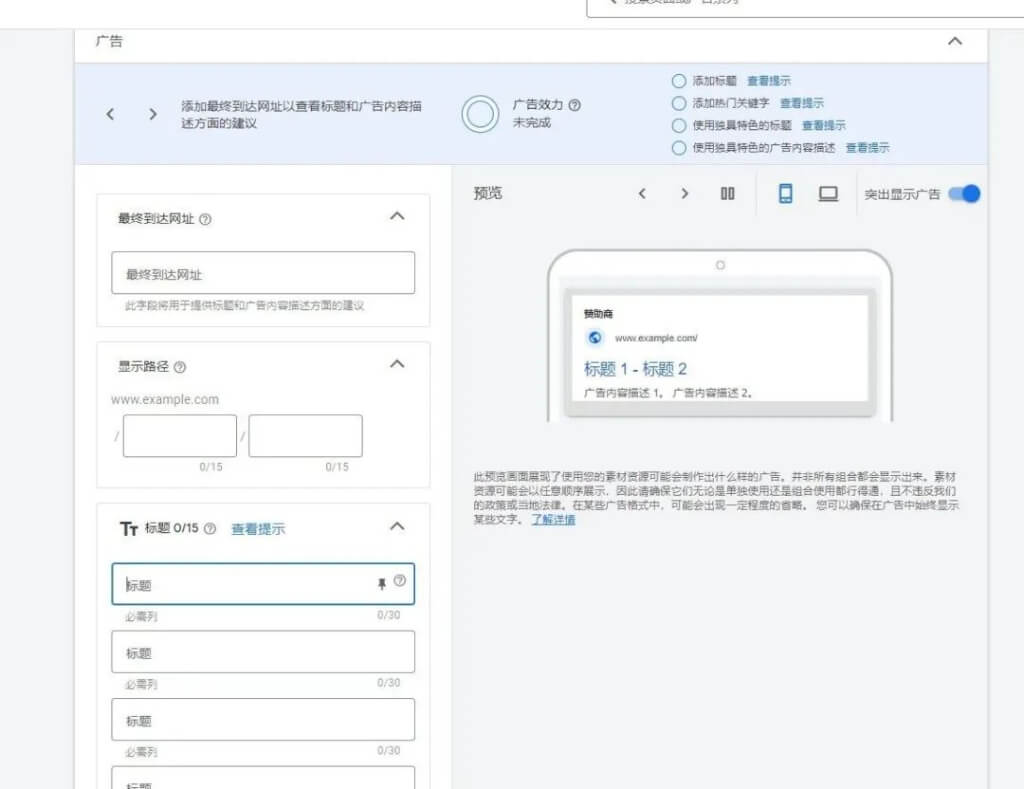
Task: Open 查看提示 link beside 使用独具特色的广告内容描述
Action: click(x=867, y=148)
